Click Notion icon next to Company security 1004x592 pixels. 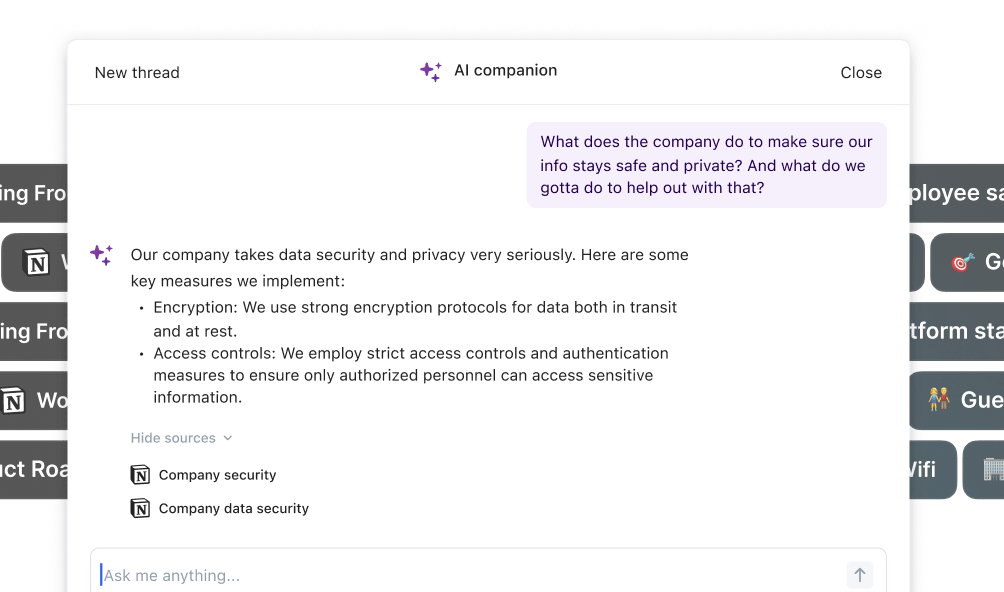140,475
